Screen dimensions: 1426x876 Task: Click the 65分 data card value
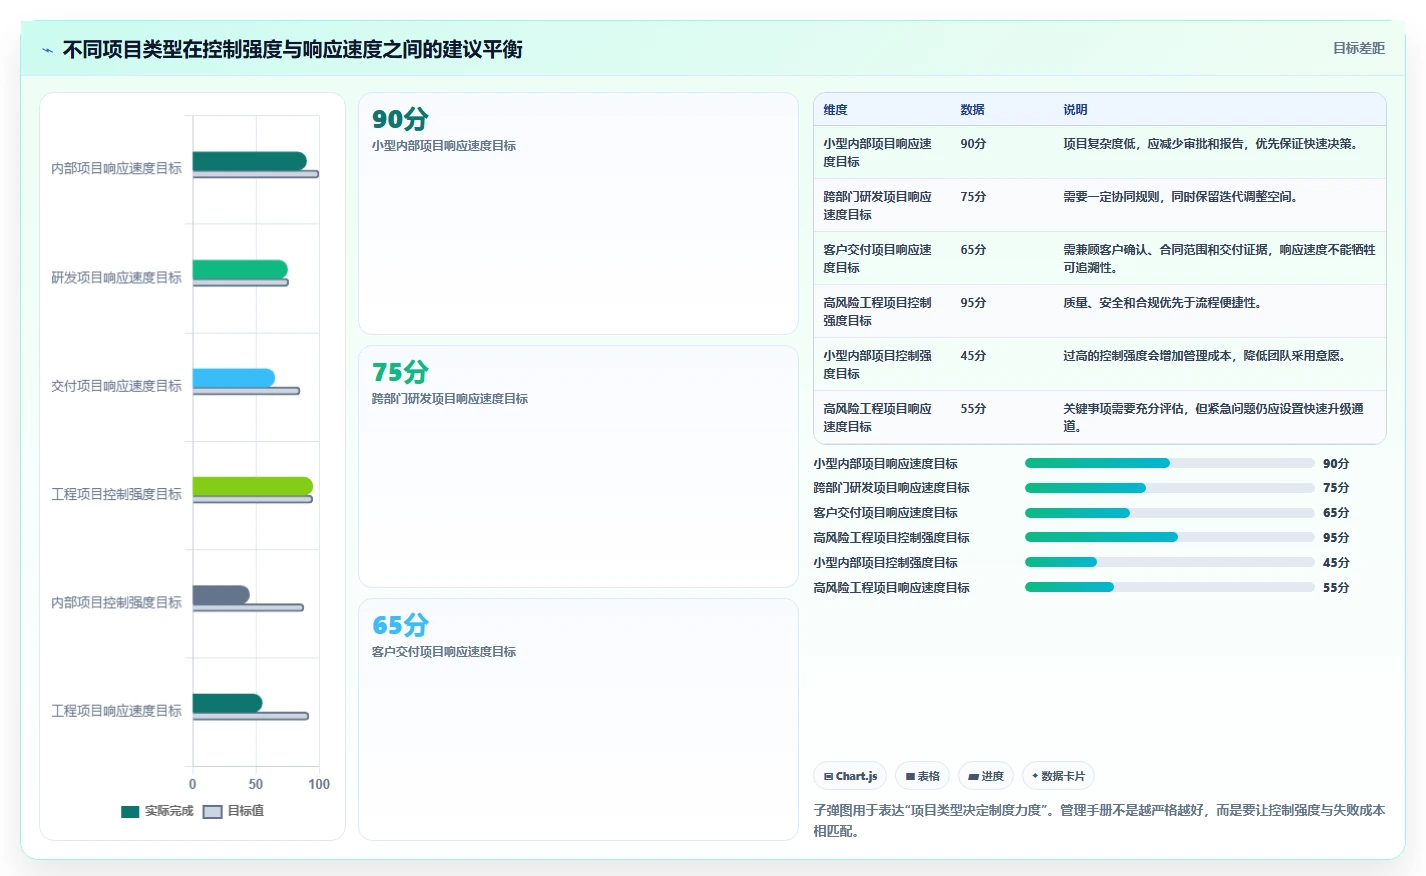400,625
